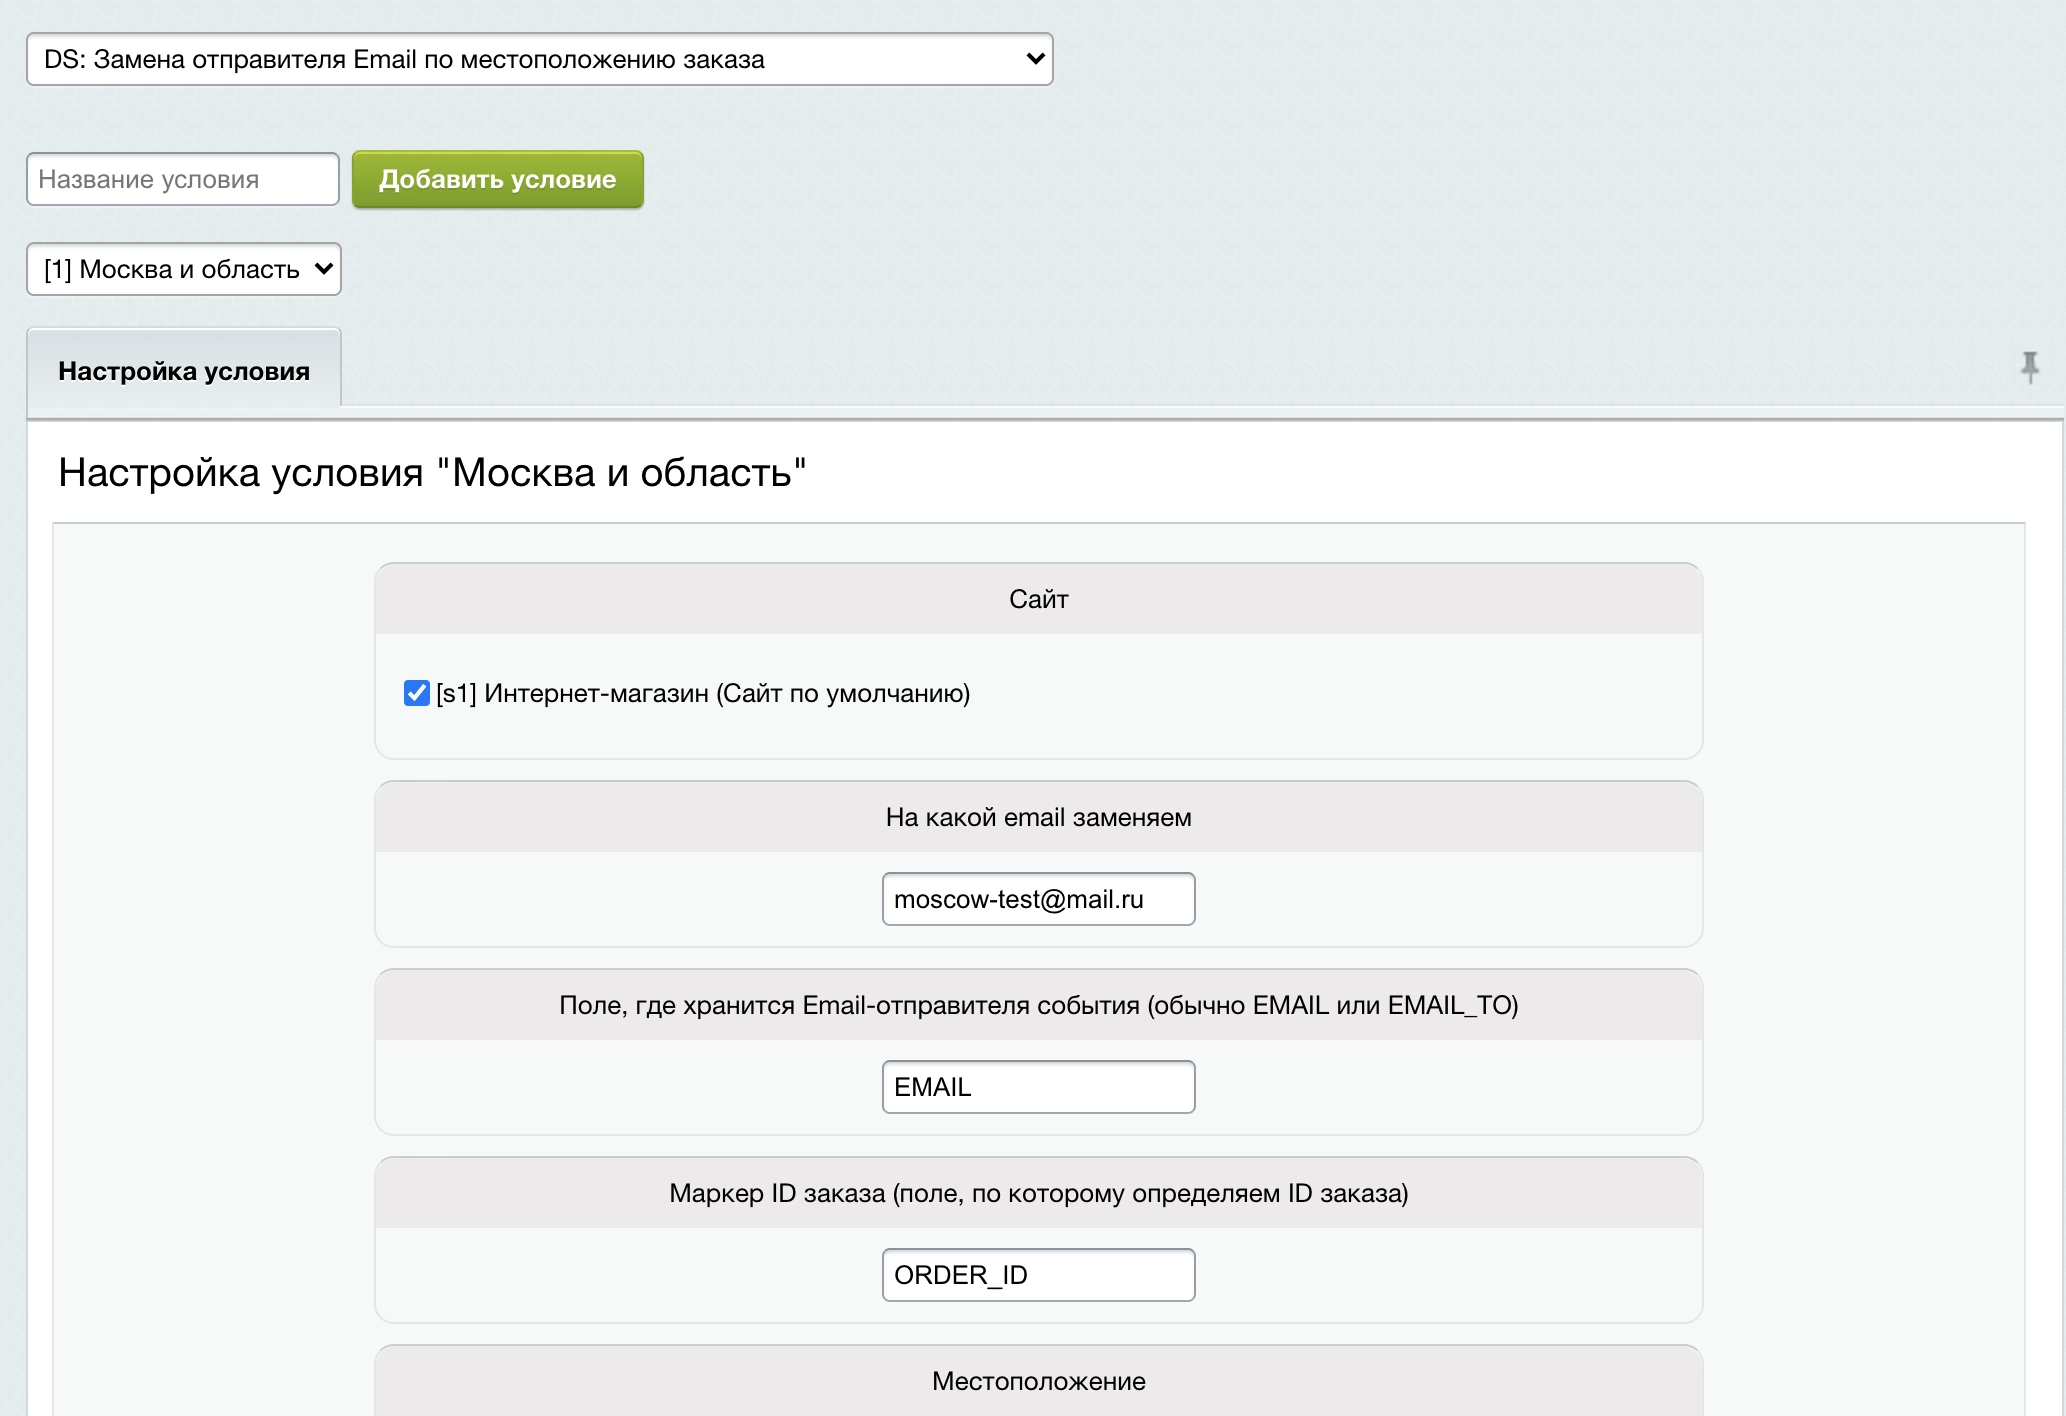Image resolution: width=2066 pixels, height=1416 pixels.
Task: Focus the Название условия input field
Action: click(183, 179)
